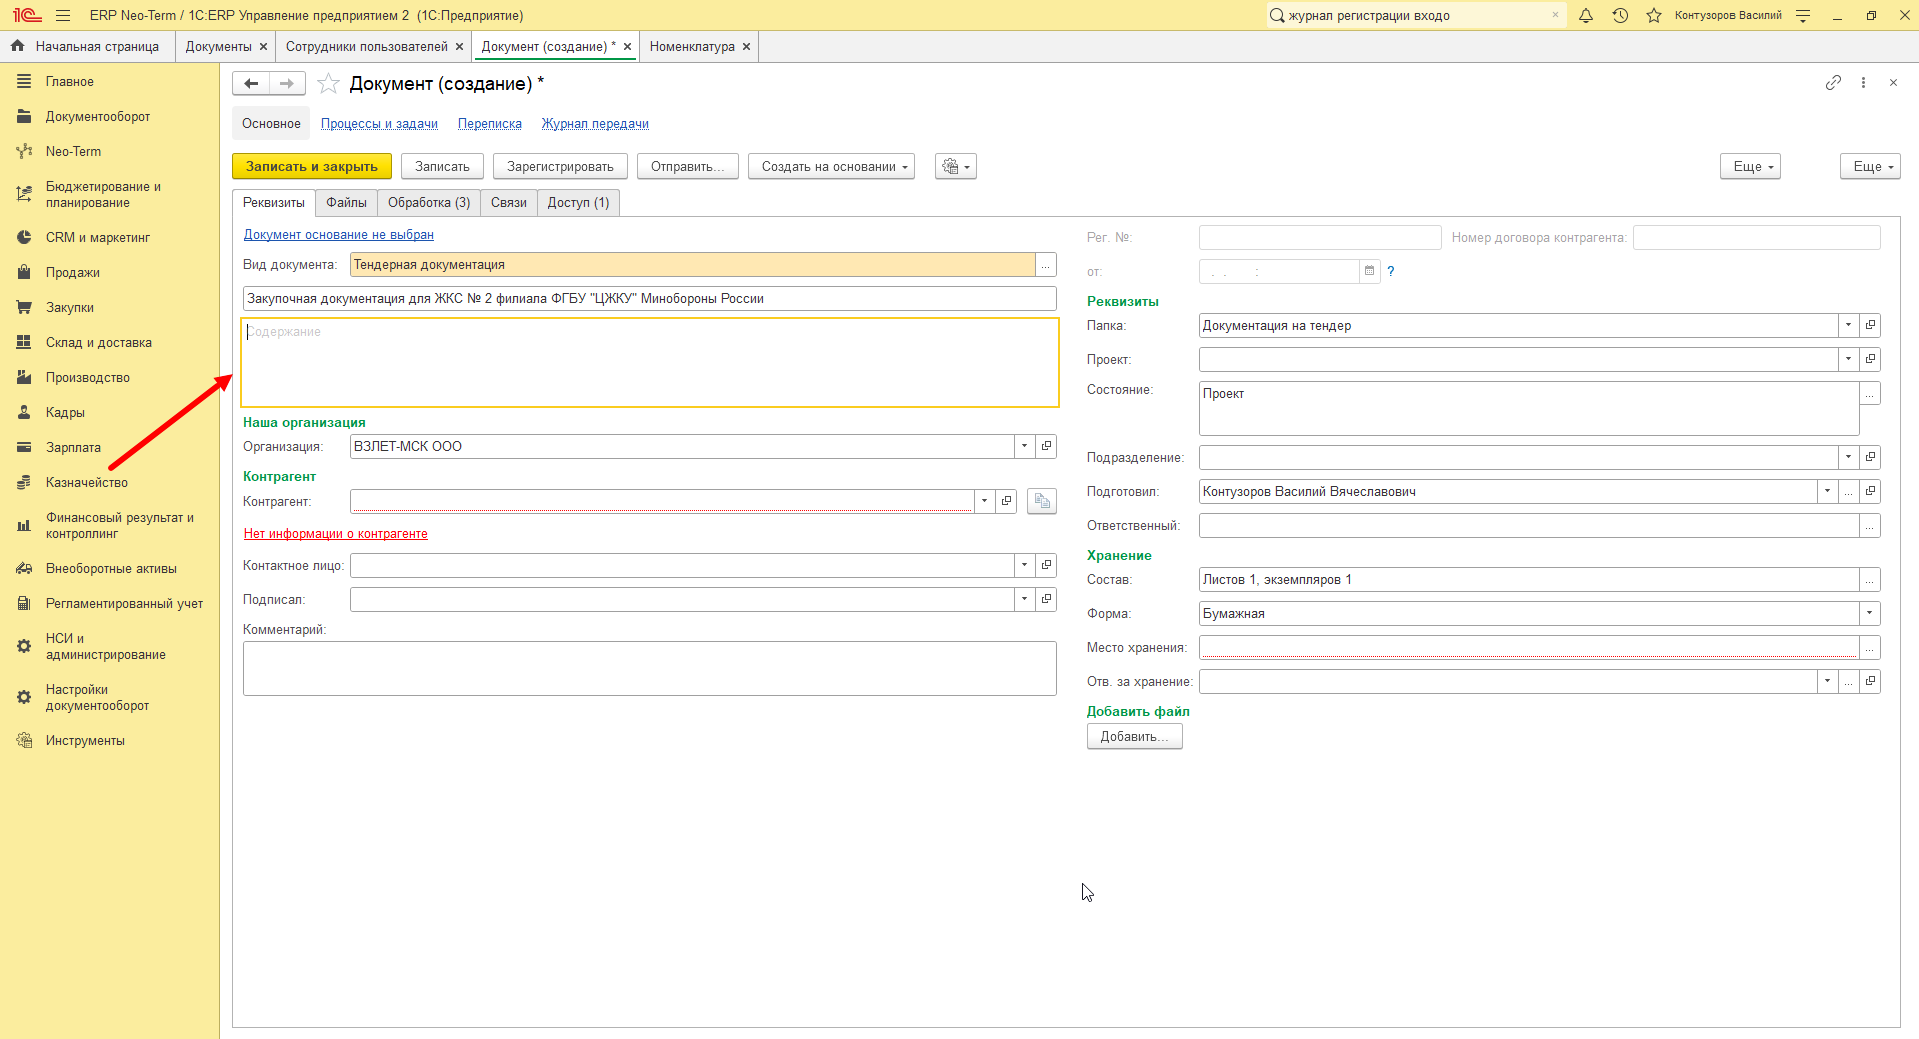Open Папка field record button

[1870, 325]
